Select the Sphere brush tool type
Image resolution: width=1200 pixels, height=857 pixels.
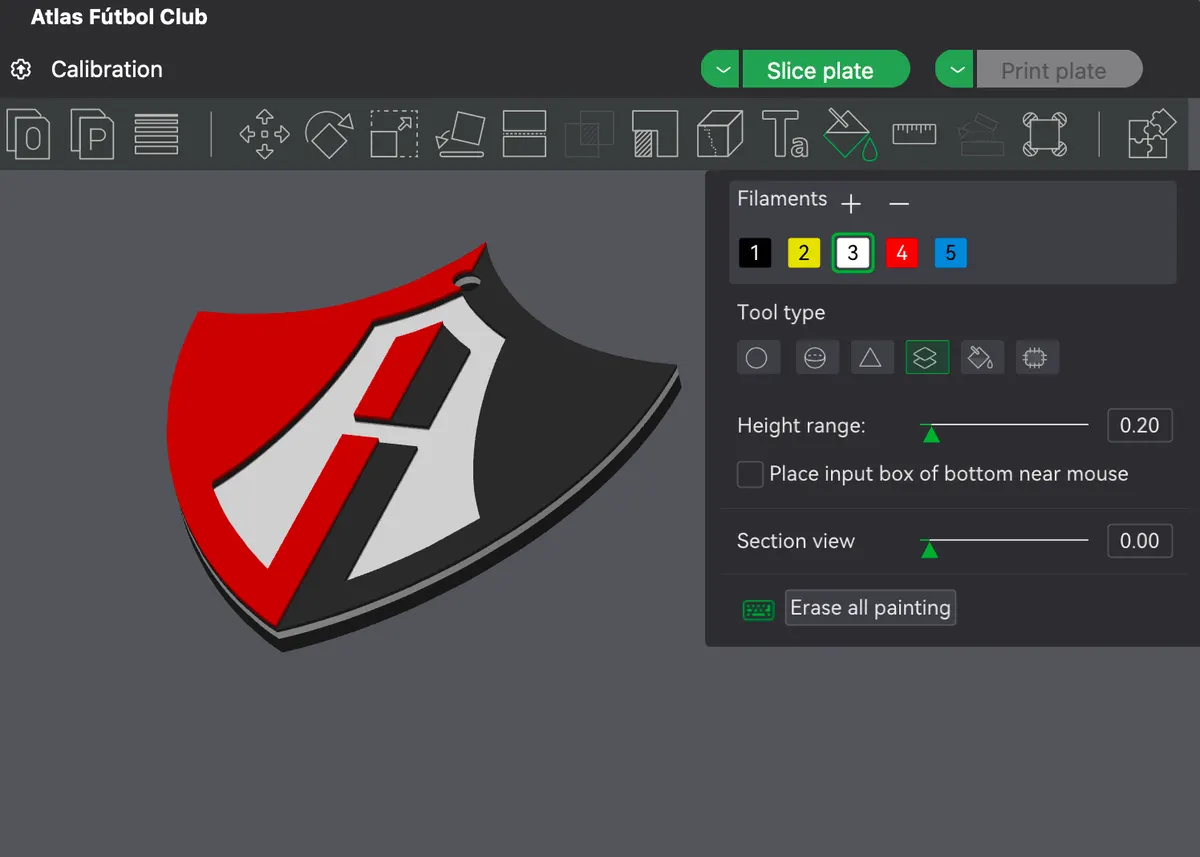tap(816, 357)
